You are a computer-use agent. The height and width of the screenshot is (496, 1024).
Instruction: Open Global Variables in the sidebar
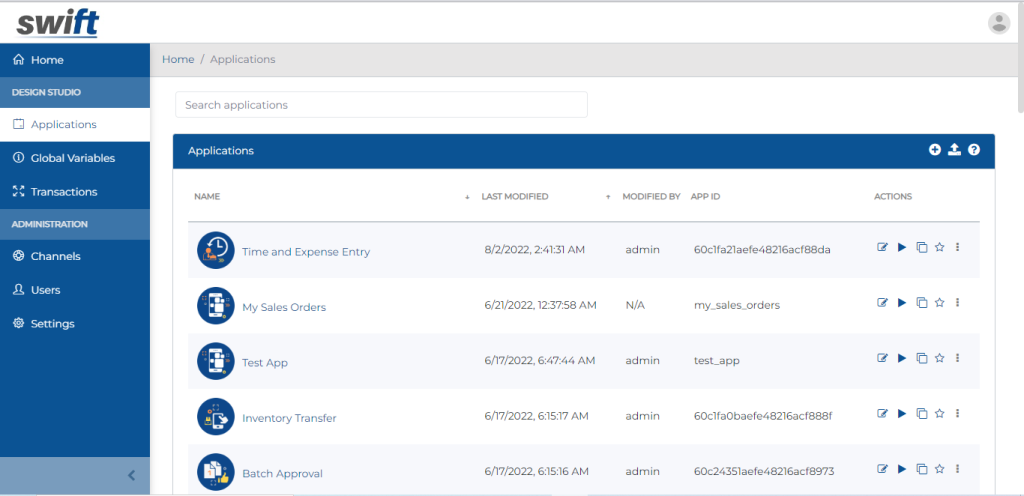(72, 158)
